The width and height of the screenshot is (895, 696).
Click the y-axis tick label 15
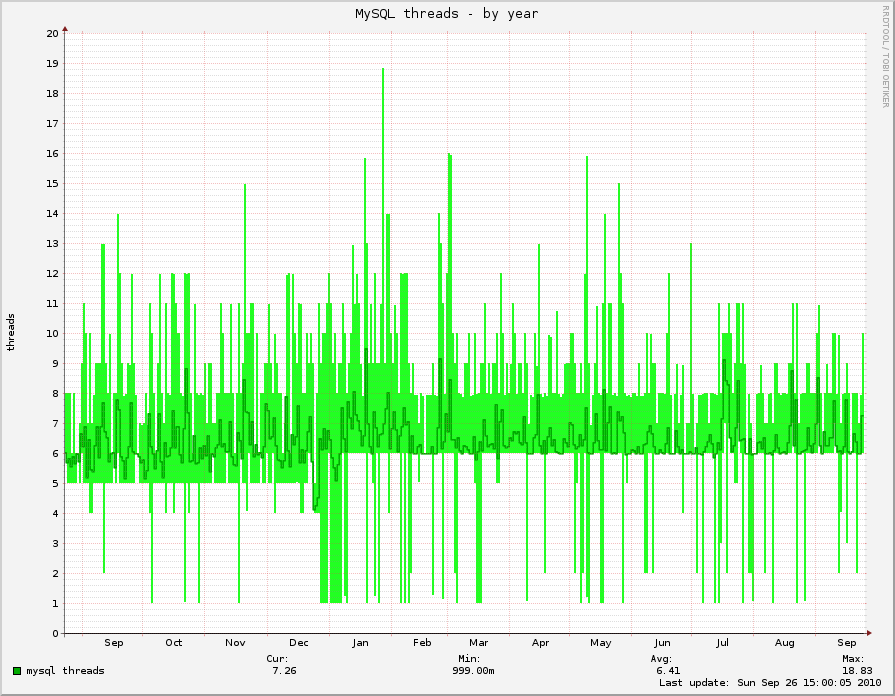click(53, 183)
